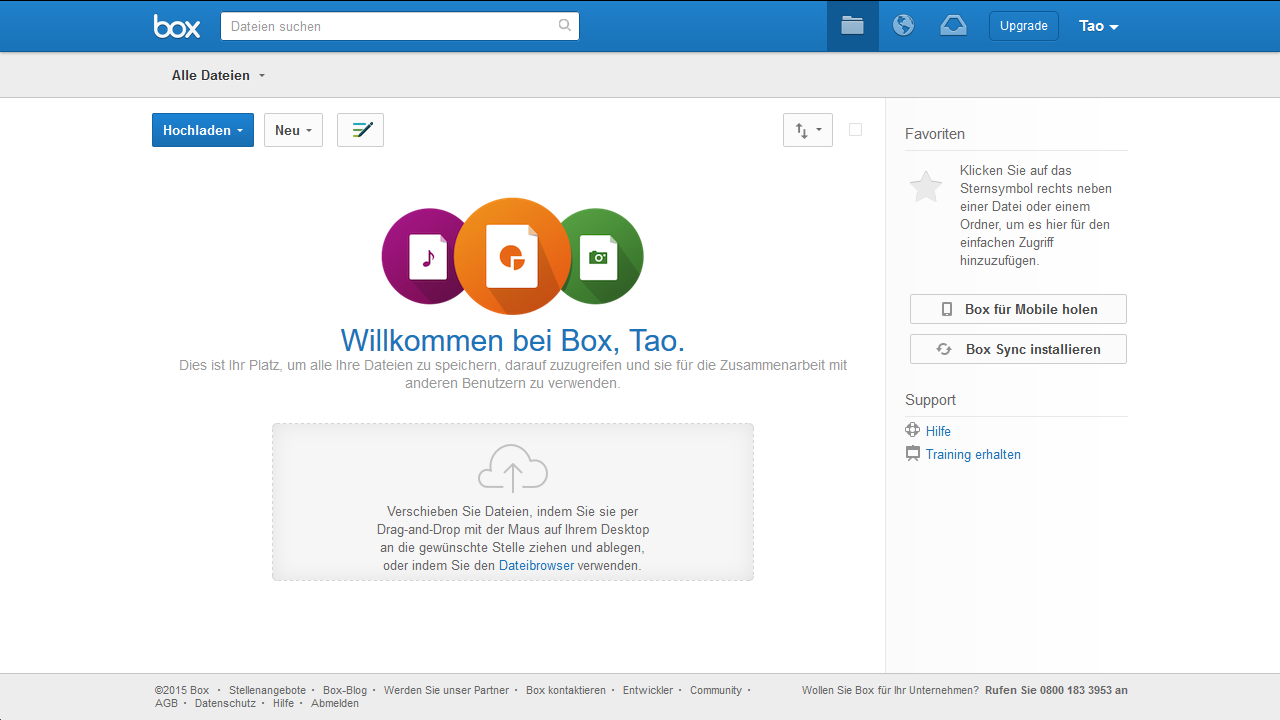1280x720 pixels.
Task: Click the Box logo
Action: [177, 26]
